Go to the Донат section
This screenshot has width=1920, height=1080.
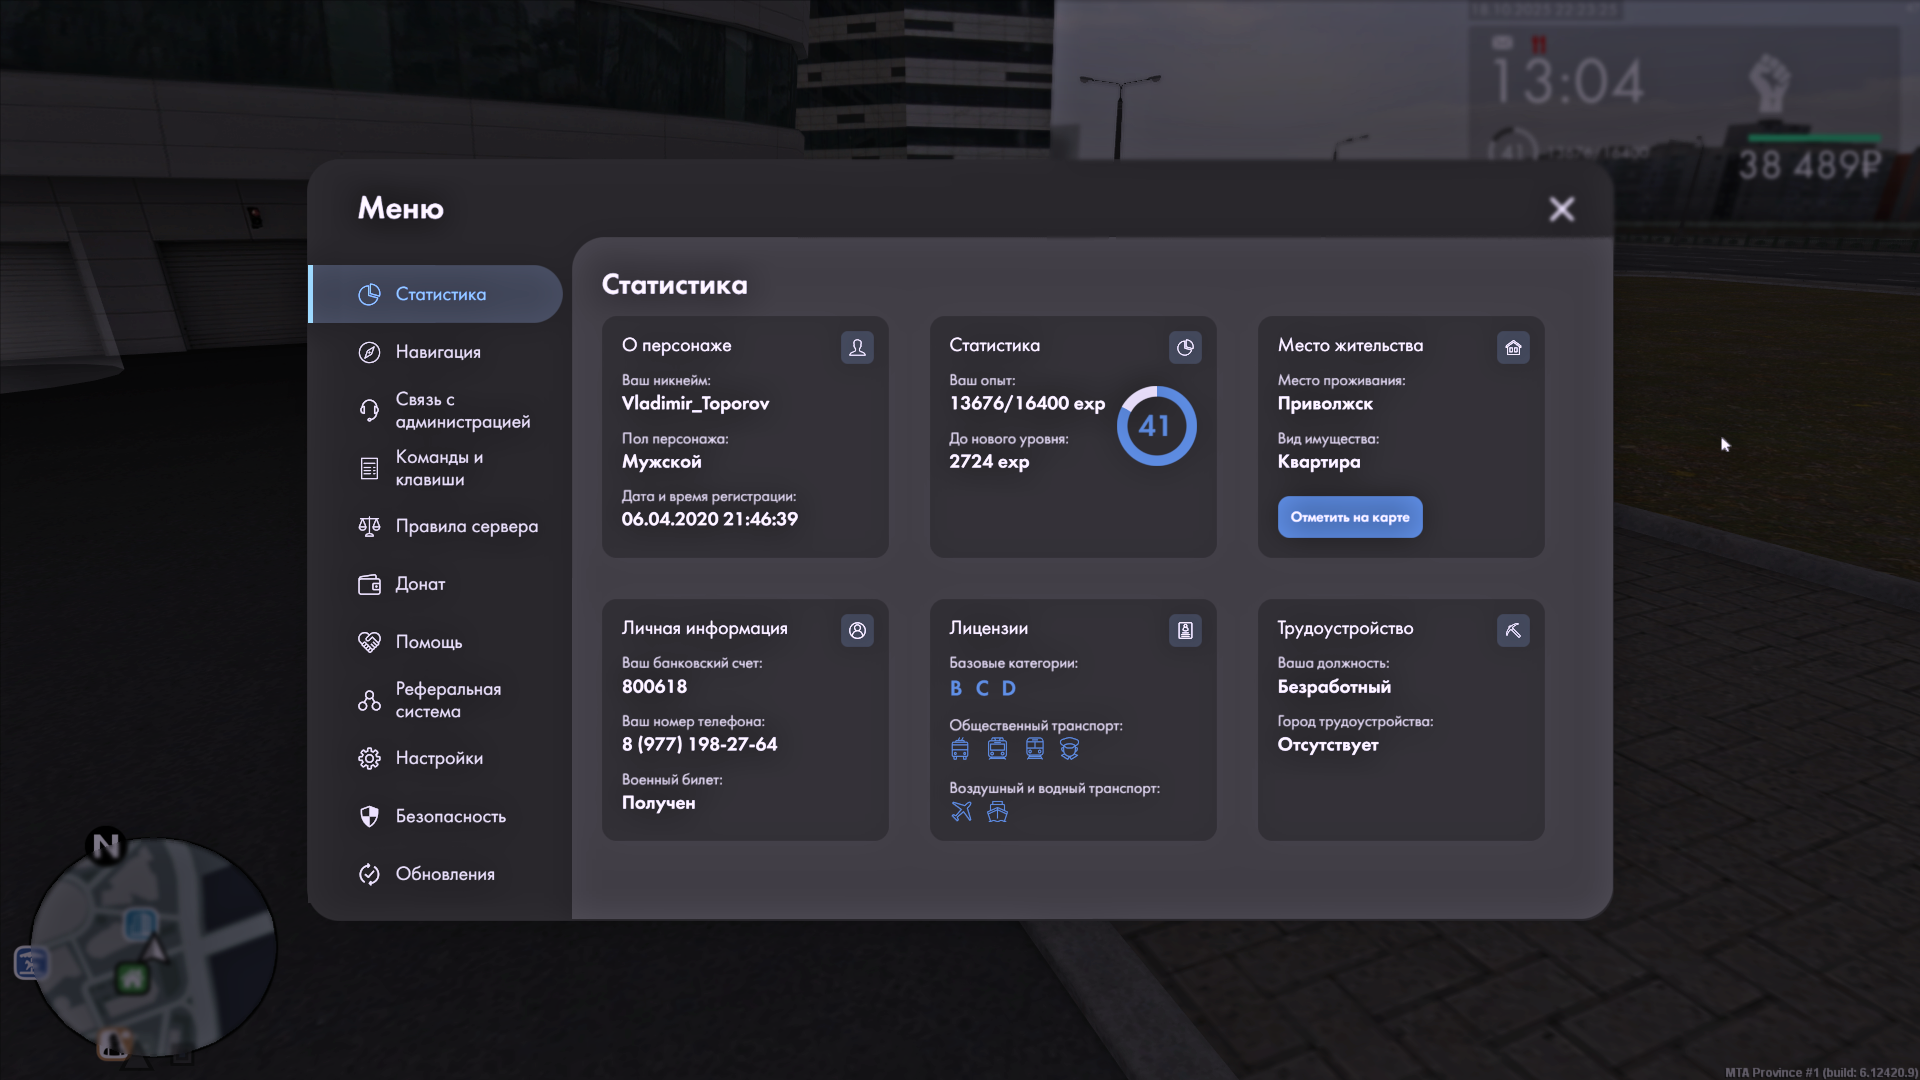point(420,584)
